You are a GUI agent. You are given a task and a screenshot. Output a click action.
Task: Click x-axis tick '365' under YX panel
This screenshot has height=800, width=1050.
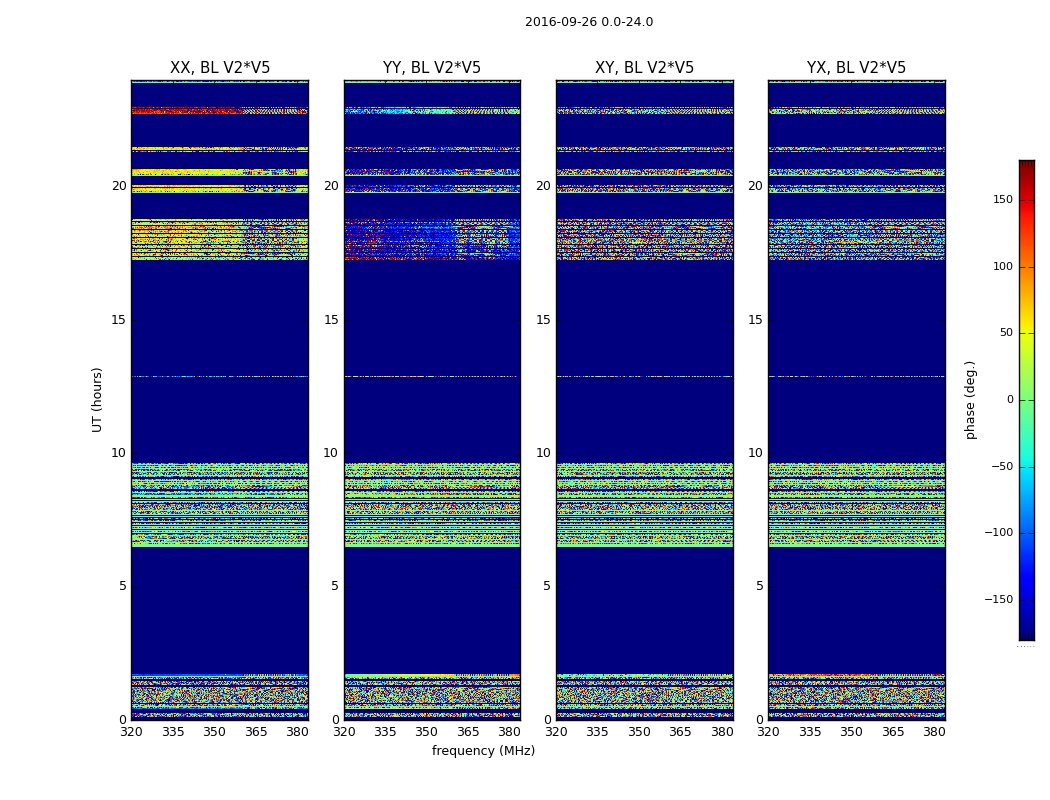pyautogui.click(x=893, y=732)
